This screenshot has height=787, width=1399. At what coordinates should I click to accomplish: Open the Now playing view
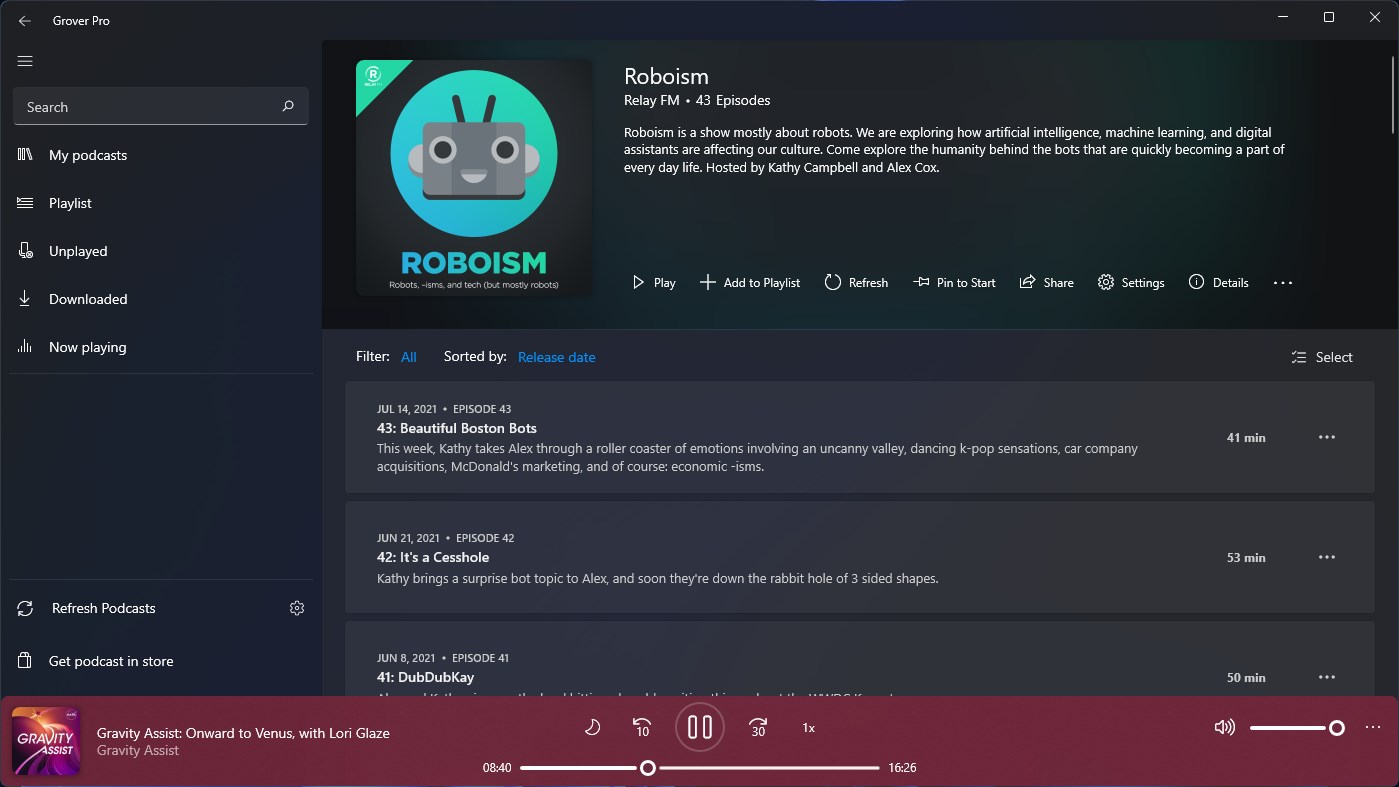[86, 346]
